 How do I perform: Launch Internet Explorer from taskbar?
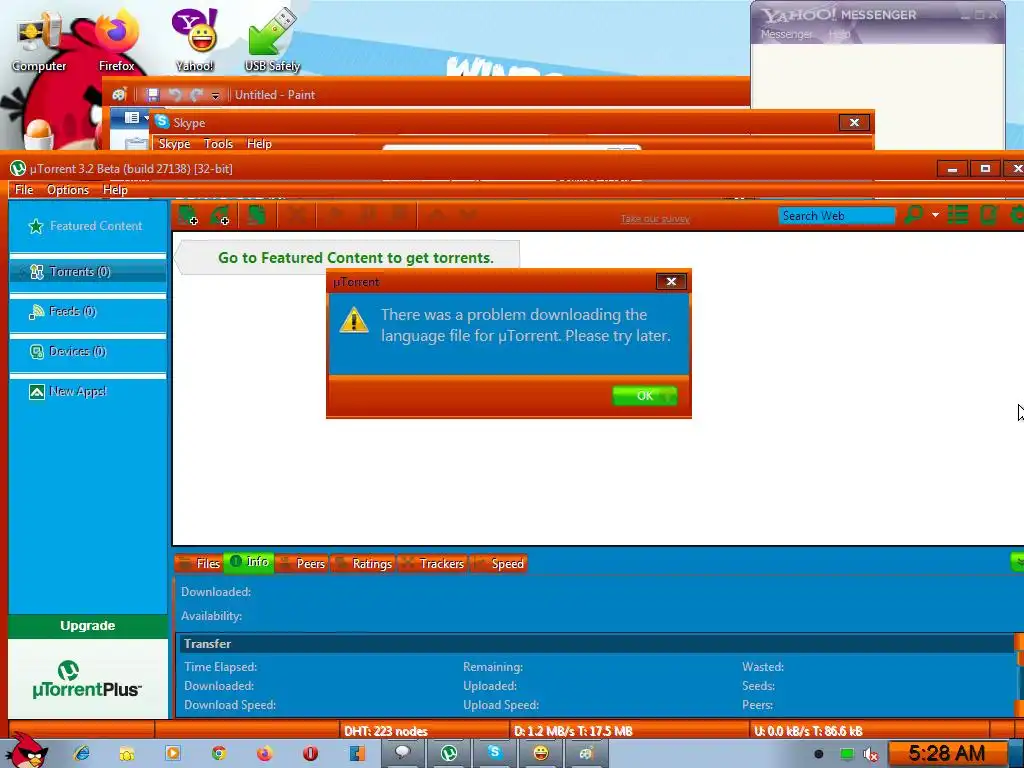pos(82,754)
